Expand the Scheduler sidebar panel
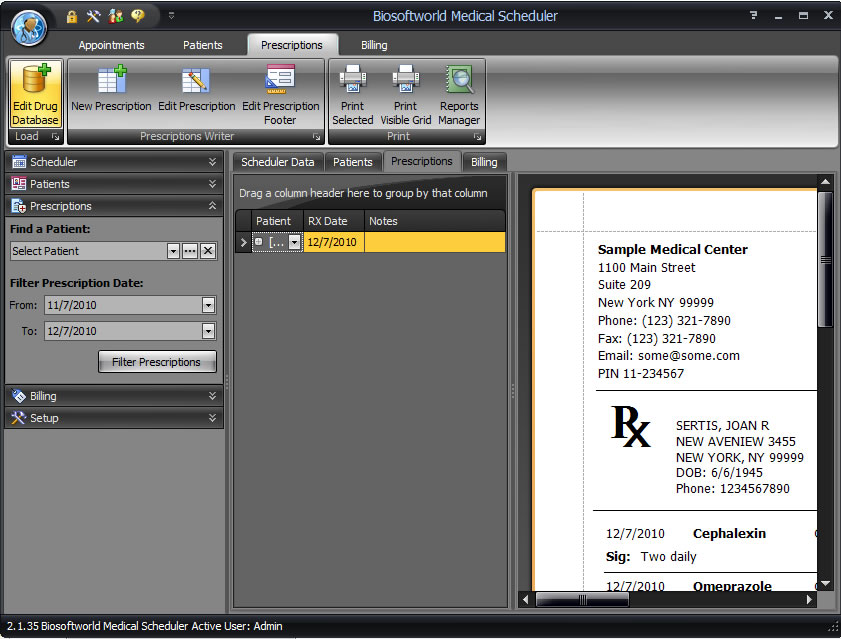 tap(114, 161)
